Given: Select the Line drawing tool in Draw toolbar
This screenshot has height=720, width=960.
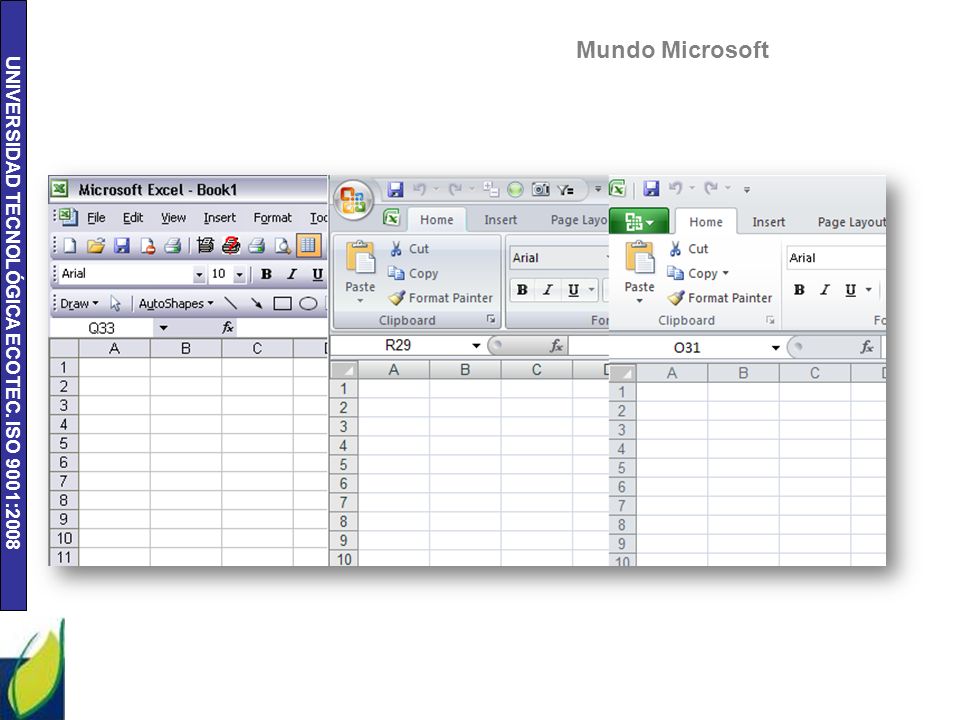Looking at the screenshot, I should pos(230,303).
